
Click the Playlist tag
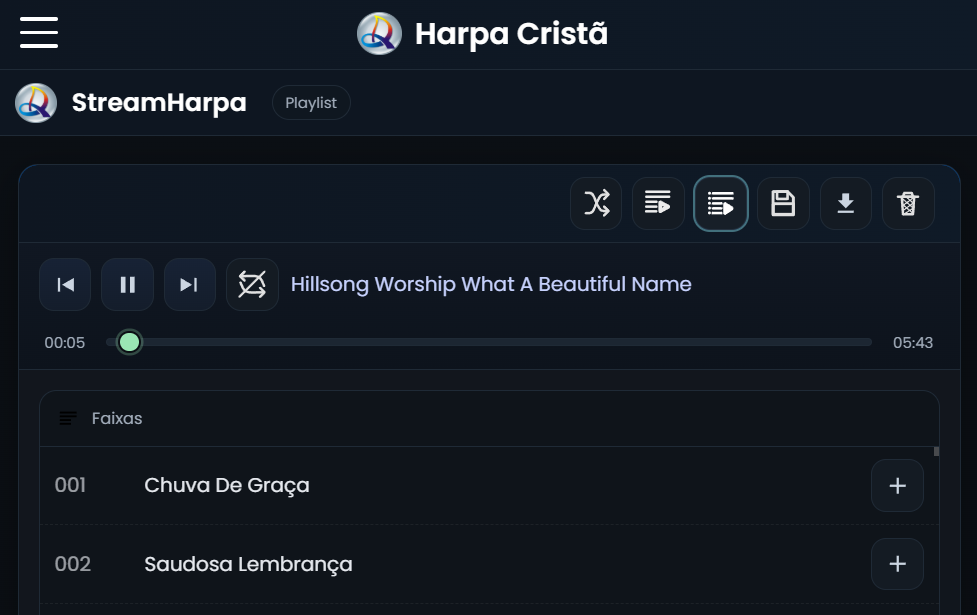(311, 103)
